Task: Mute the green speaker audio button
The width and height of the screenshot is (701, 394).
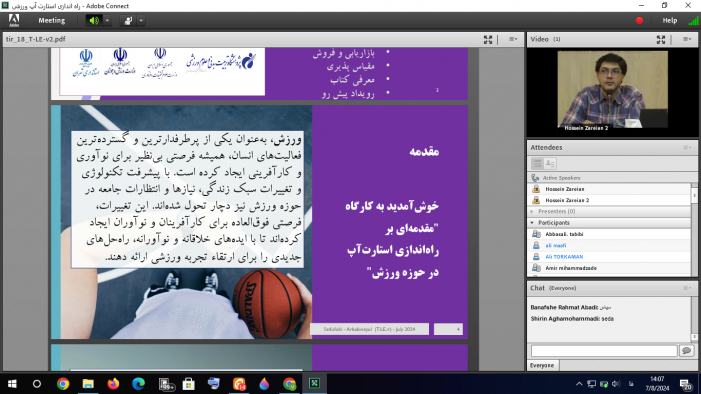Action: pos(94,21)
